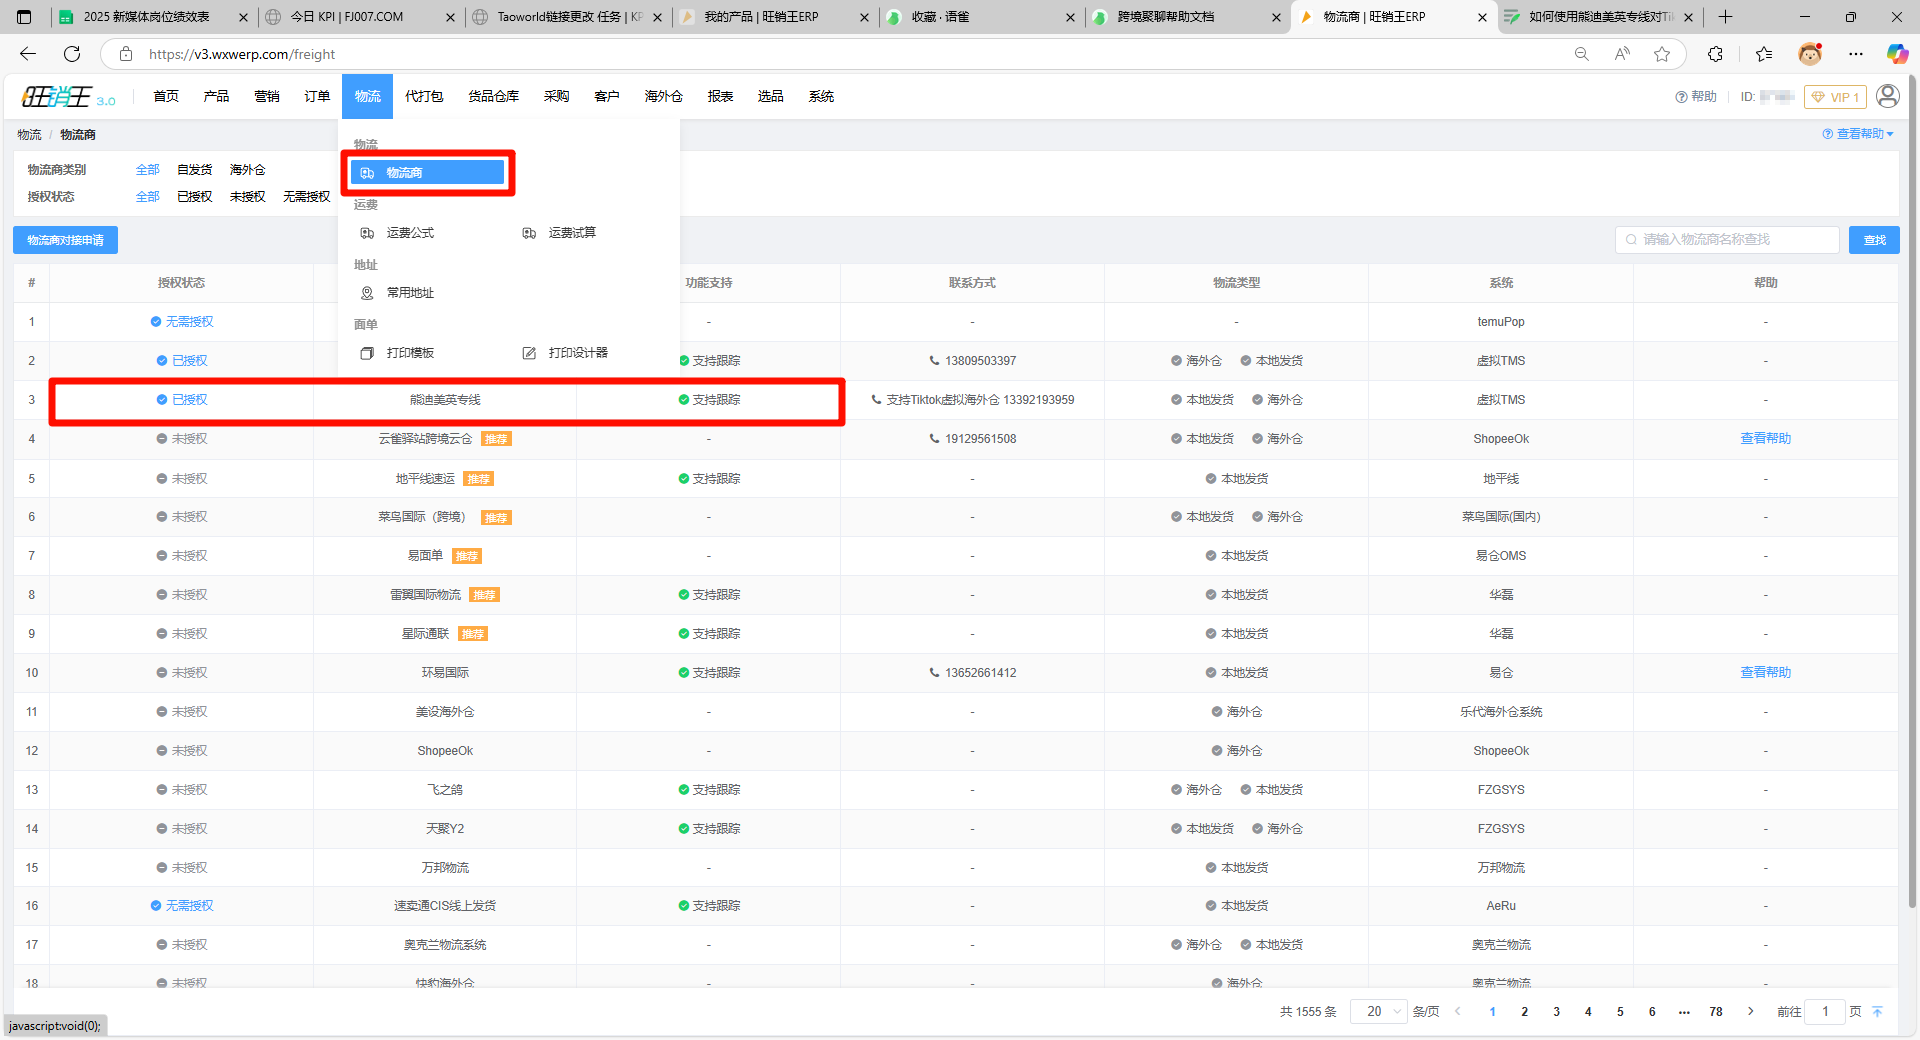Click the user account avatar icon
This screenshot has width=1920, height=1040.
(x=1888, y=96)
